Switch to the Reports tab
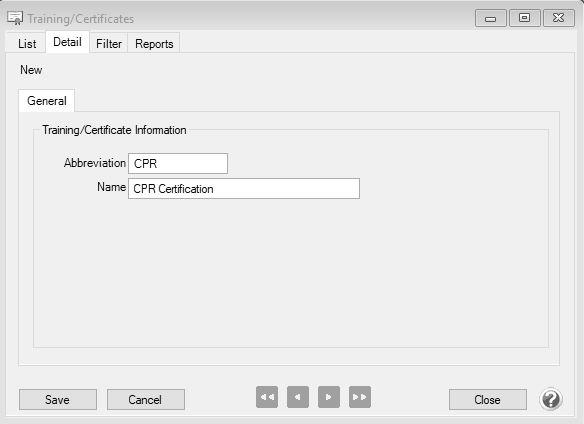The width and height of the screenshot is (584, 424). point(154,44)
